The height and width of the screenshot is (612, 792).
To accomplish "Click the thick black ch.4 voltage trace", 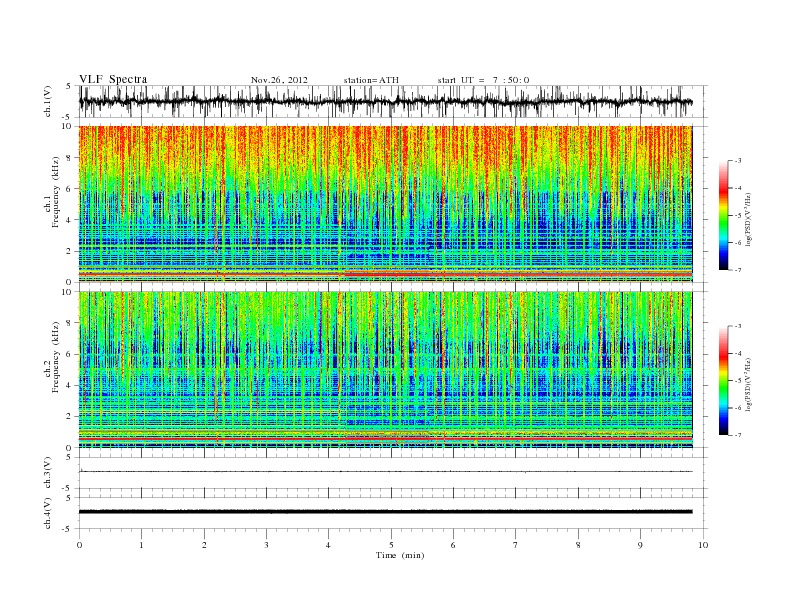I will [385, 512].
